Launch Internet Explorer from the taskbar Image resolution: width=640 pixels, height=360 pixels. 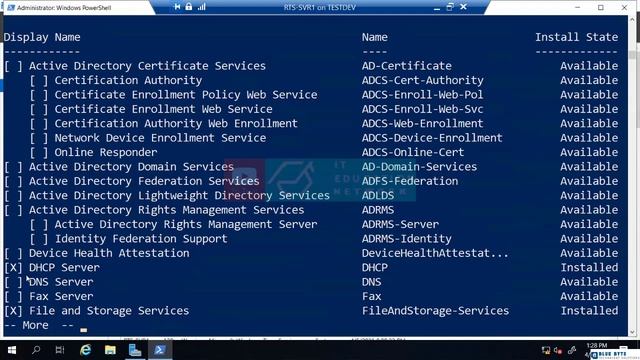(85, 350)
